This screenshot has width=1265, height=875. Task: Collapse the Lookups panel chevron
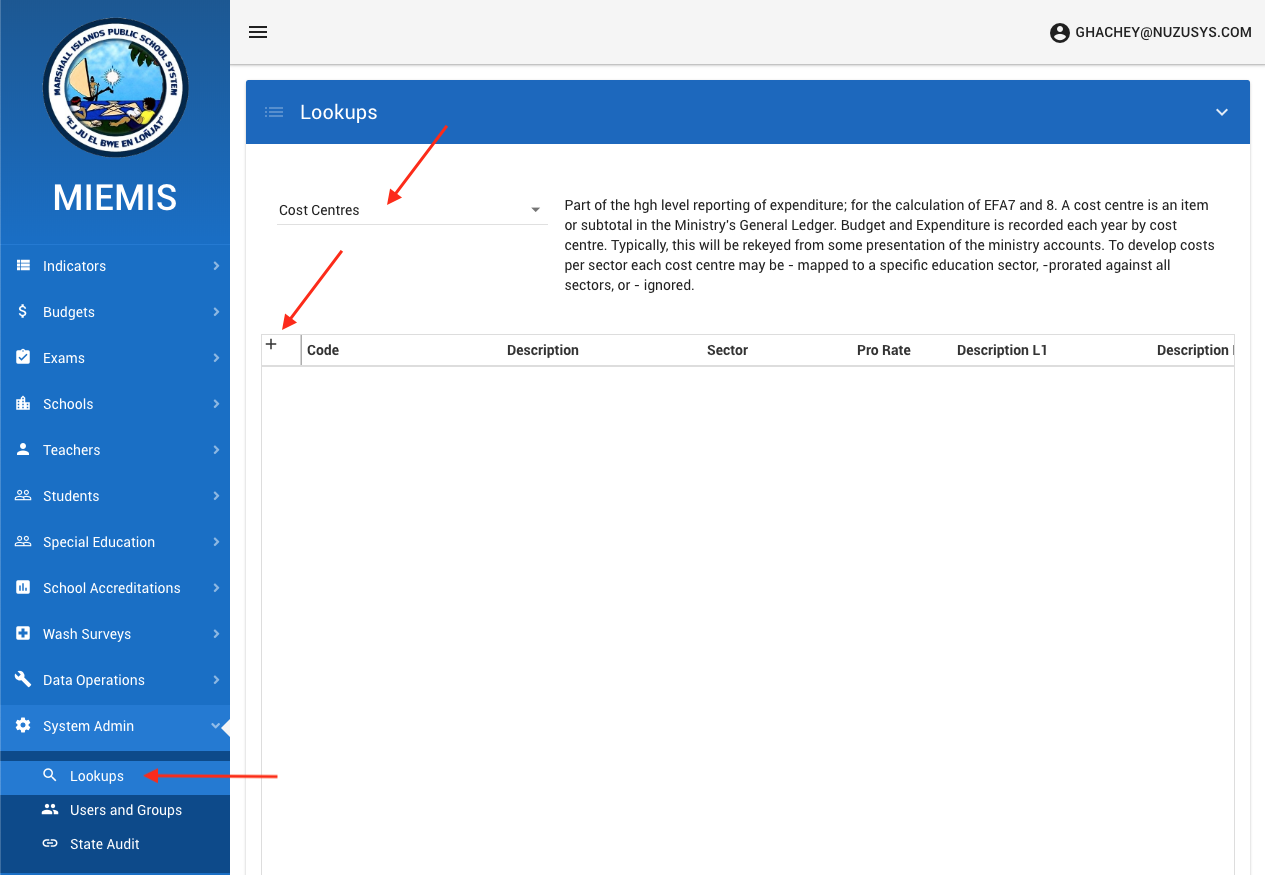pyautogui.click(x=1221, y=112)
